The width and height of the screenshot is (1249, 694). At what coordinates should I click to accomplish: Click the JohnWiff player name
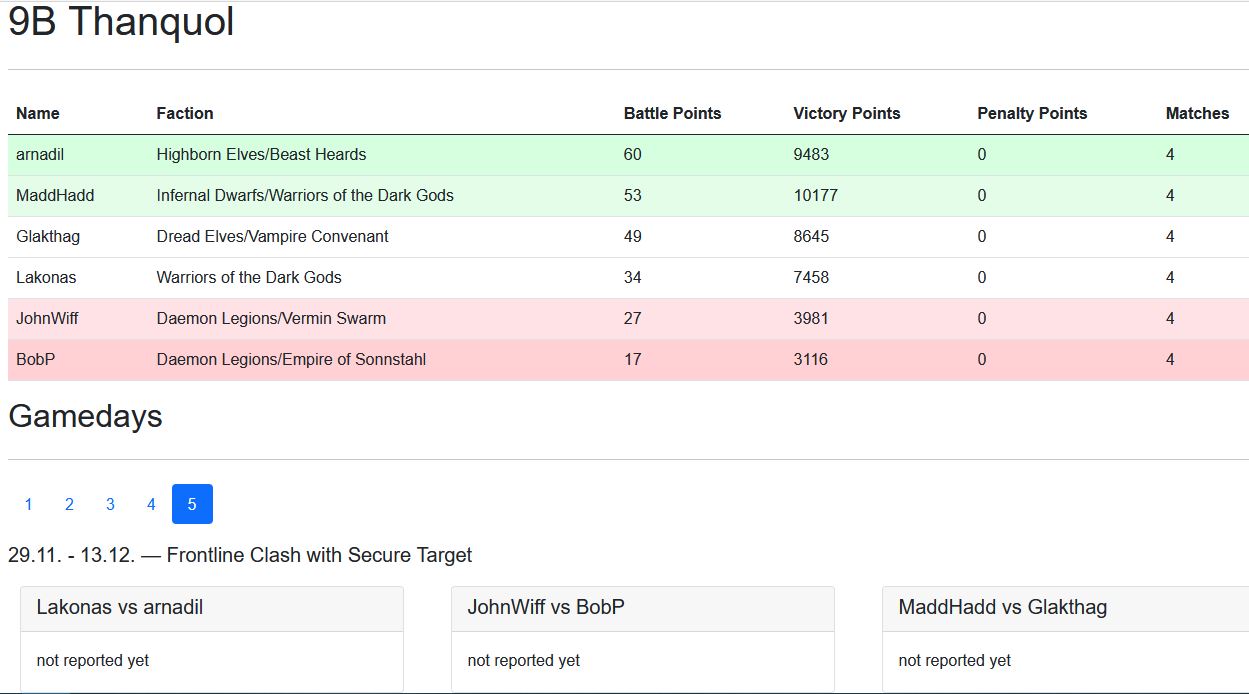pos(47,319)
